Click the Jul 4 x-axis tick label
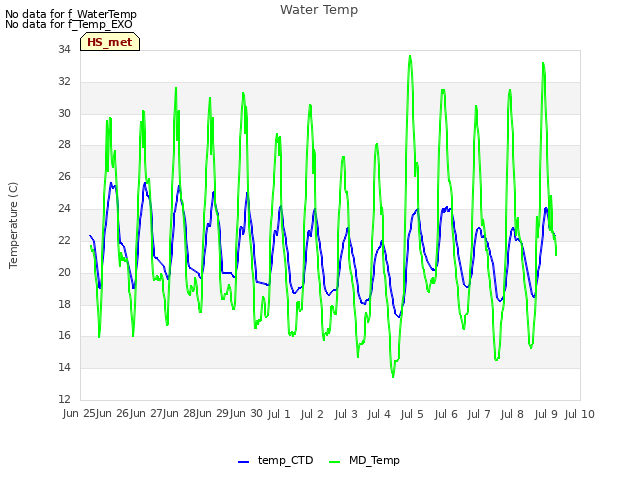The image size is (640, 480). 379,414
